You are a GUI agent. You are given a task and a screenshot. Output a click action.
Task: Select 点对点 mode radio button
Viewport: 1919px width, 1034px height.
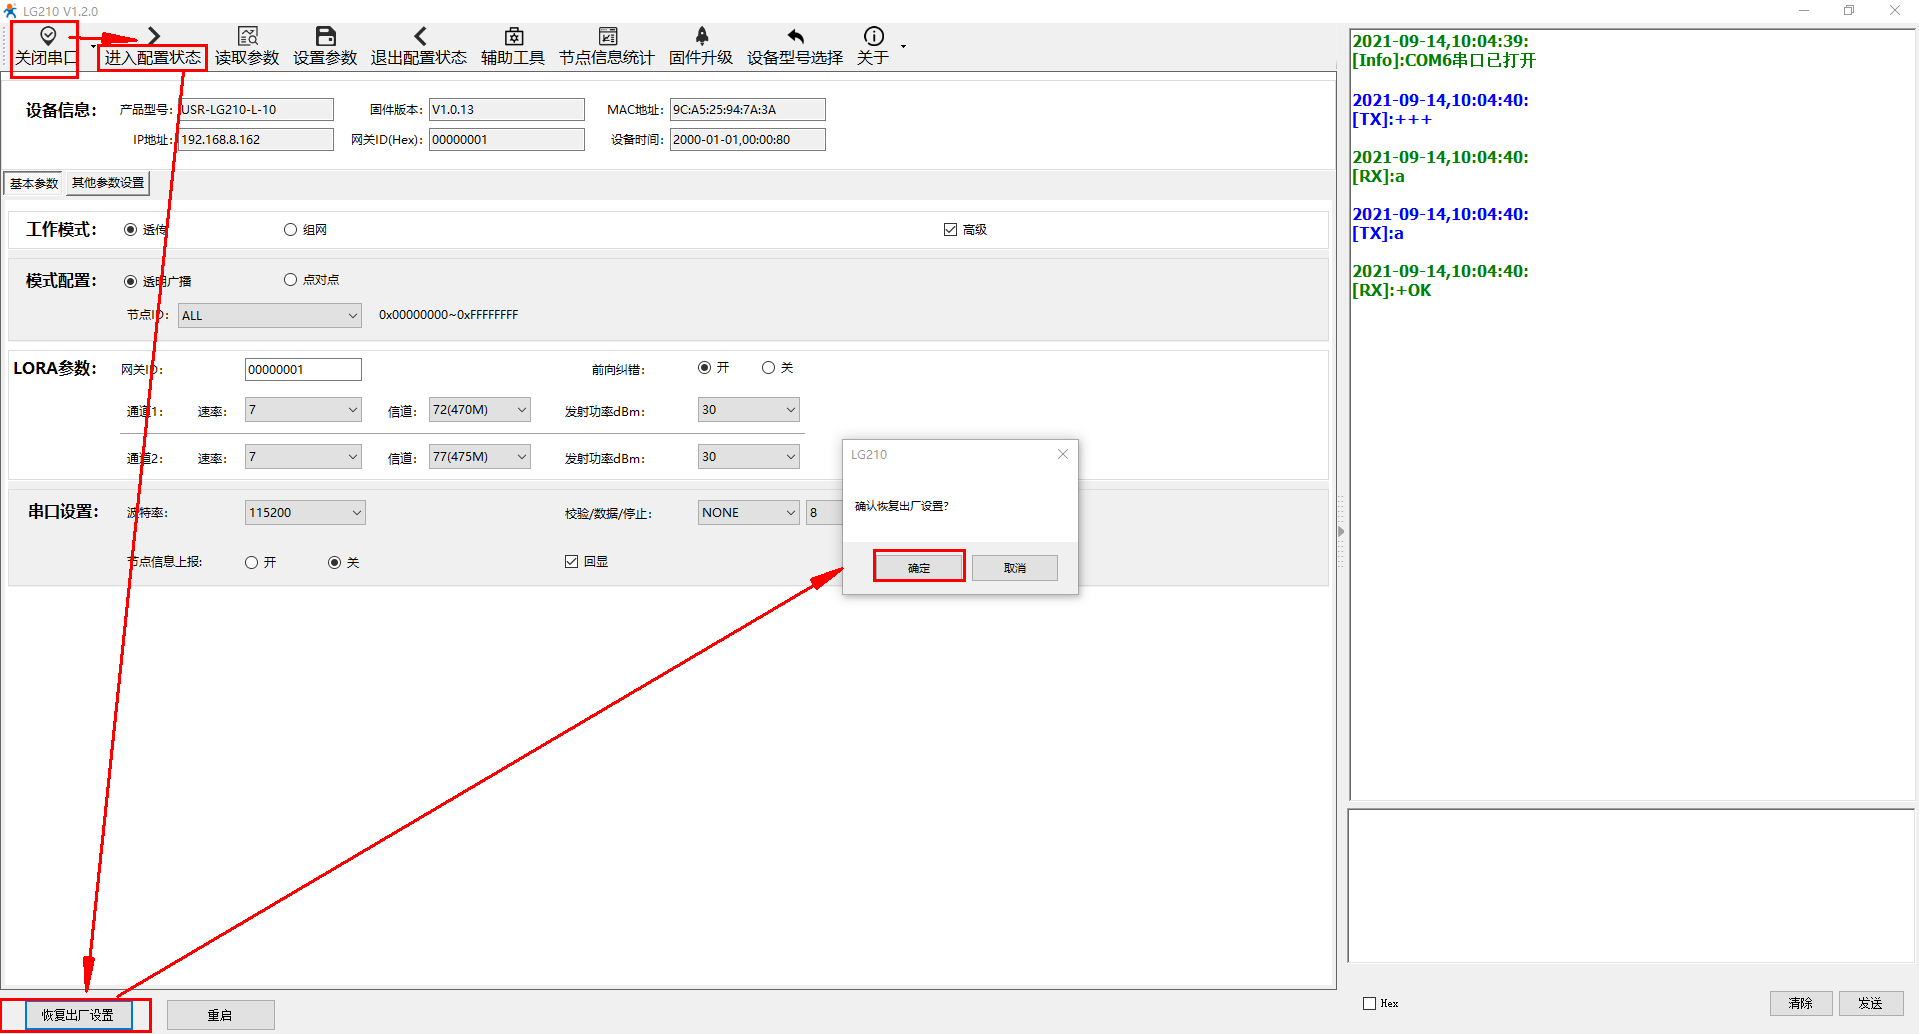pos(291,280)
